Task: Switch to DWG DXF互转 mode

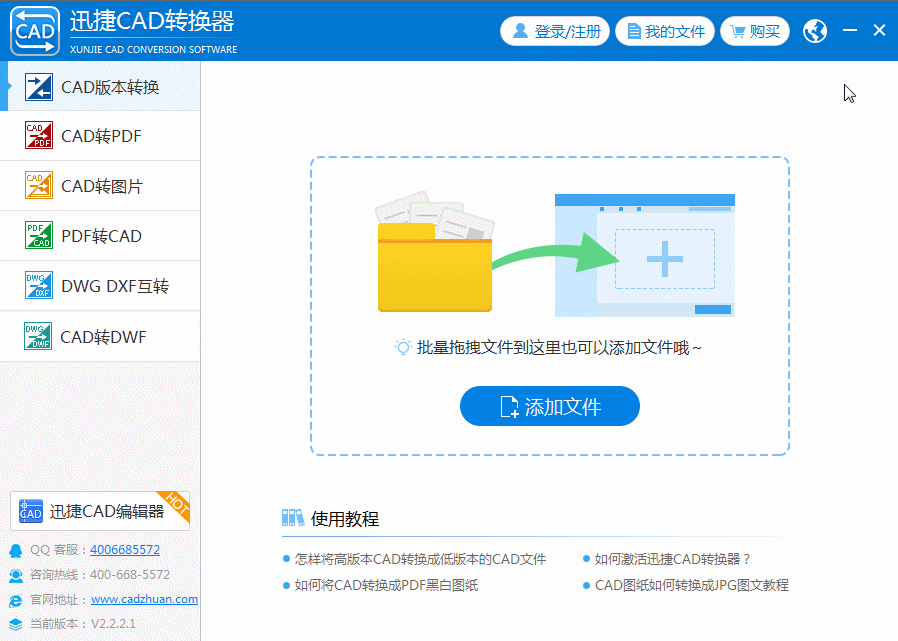Action: click(100, 286)
